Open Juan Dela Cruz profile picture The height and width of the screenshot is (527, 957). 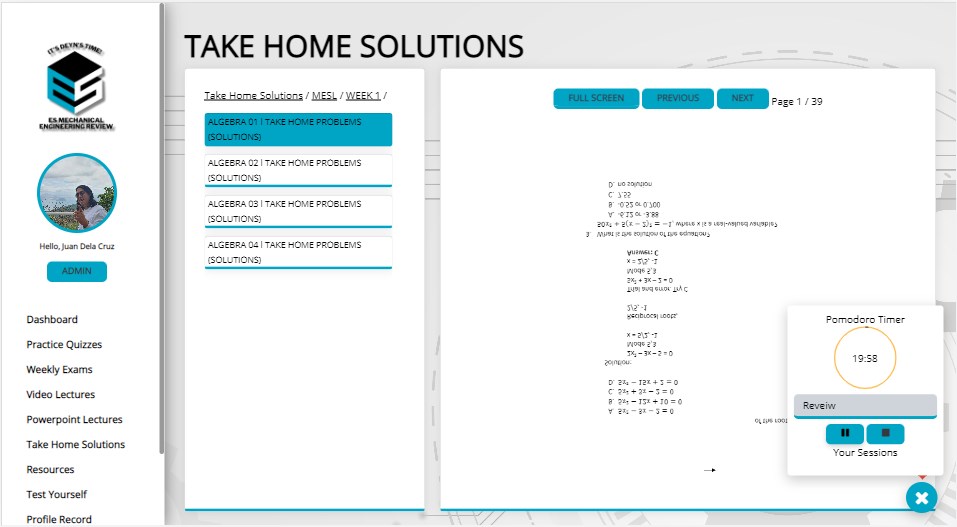pos(77,193)
